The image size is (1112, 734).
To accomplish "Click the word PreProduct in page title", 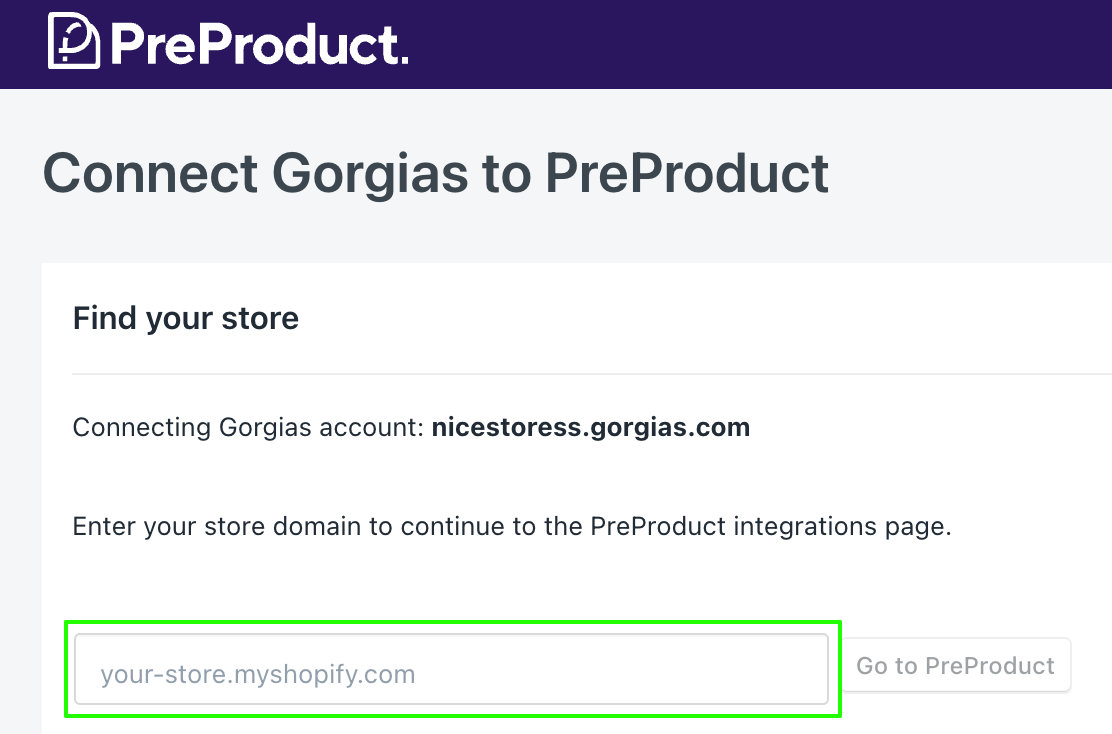I will pos(686,173).
